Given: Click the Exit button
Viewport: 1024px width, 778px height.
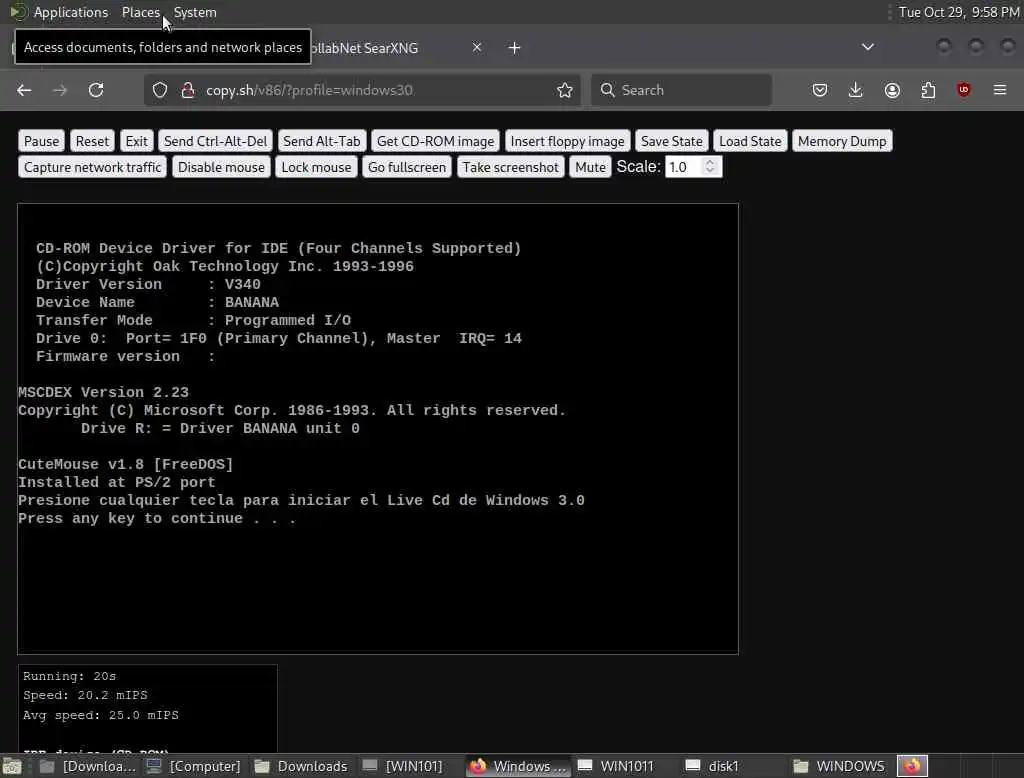Looking at the screenshot, I should click(136, 141).
